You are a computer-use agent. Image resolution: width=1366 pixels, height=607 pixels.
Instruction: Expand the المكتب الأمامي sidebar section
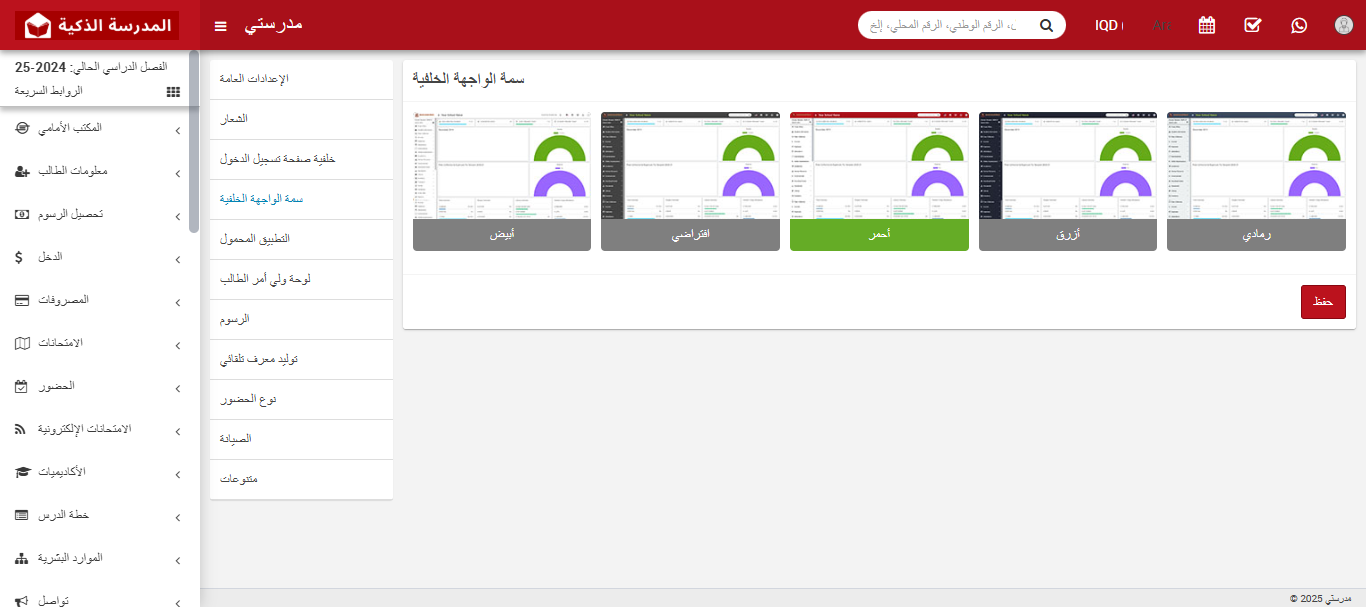[100, 128]
